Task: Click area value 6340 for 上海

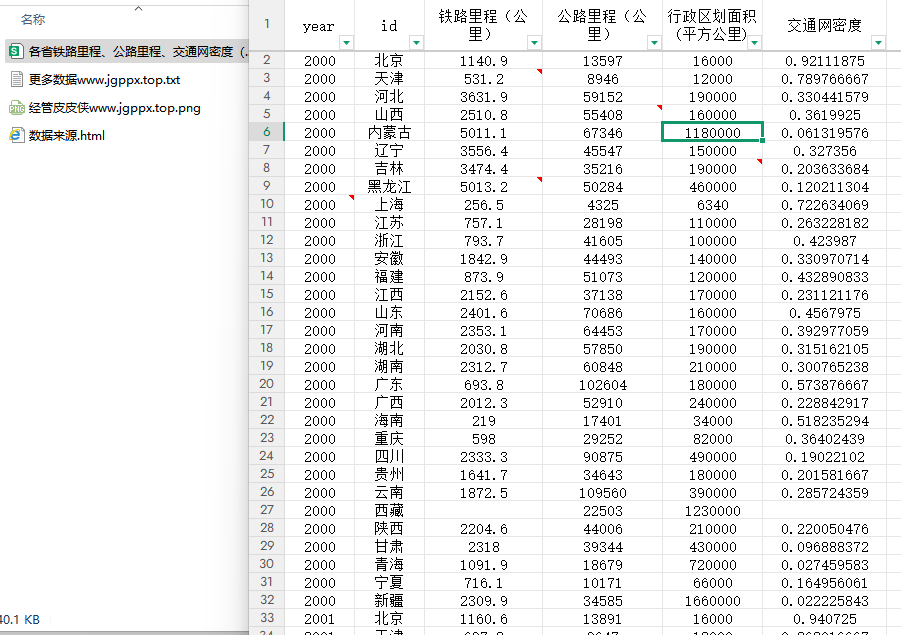Action: pos(712,205)
